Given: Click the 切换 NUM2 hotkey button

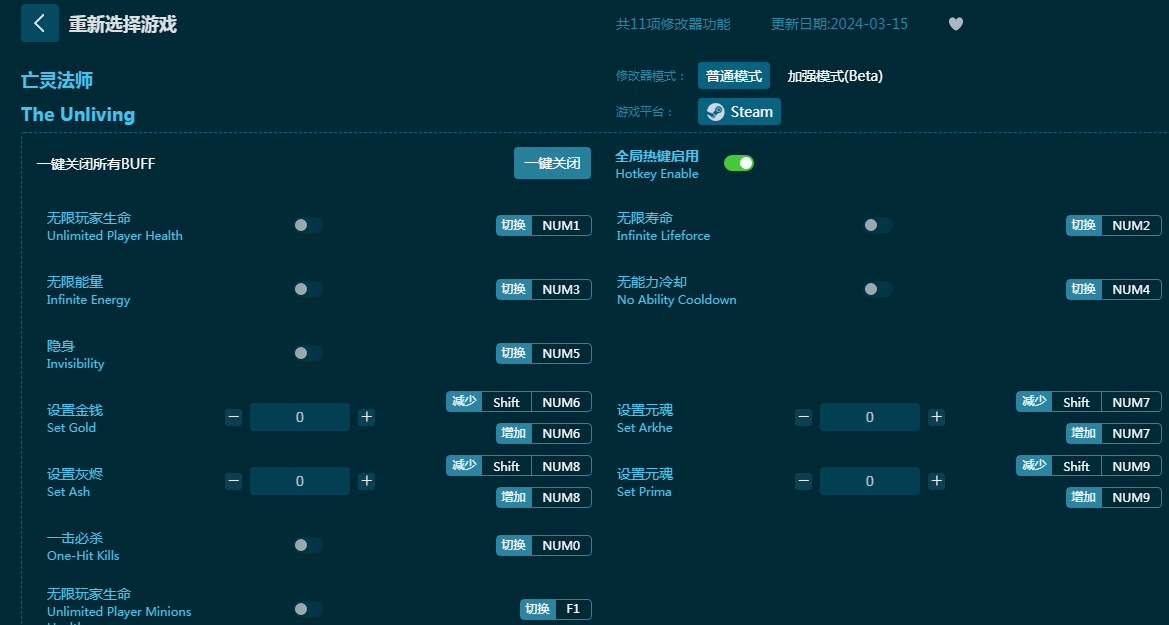Looking at the screenshot, I should click(x=1114, y=225).
